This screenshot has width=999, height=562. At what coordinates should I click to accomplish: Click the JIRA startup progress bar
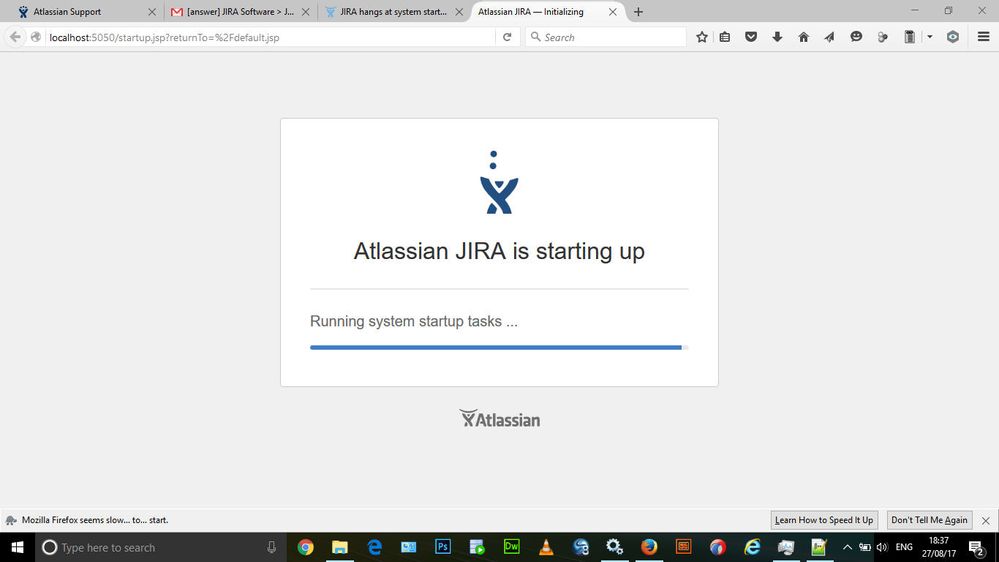pyautogui.click(x=499, y=347)
